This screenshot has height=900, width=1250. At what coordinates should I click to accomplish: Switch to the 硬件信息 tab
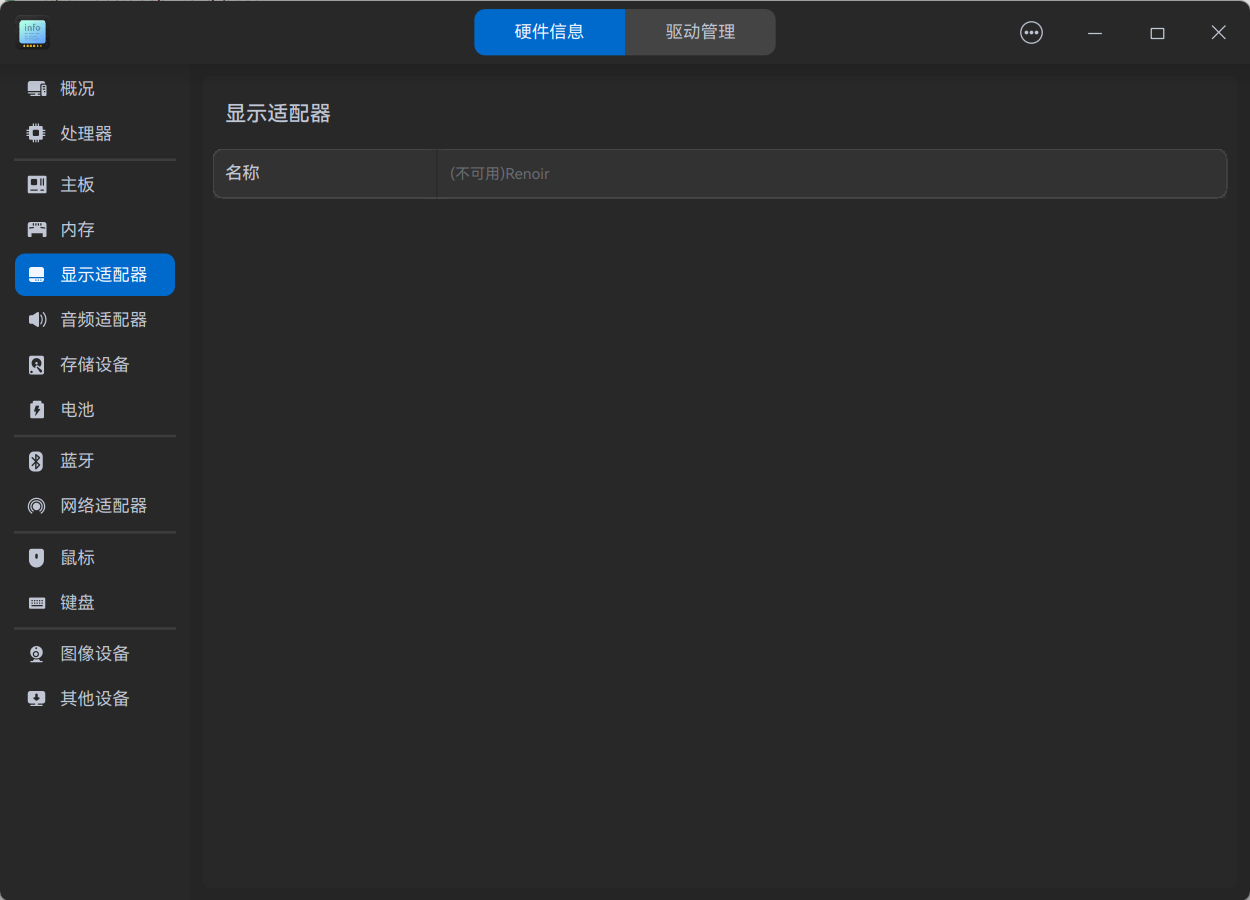point(550,32)
